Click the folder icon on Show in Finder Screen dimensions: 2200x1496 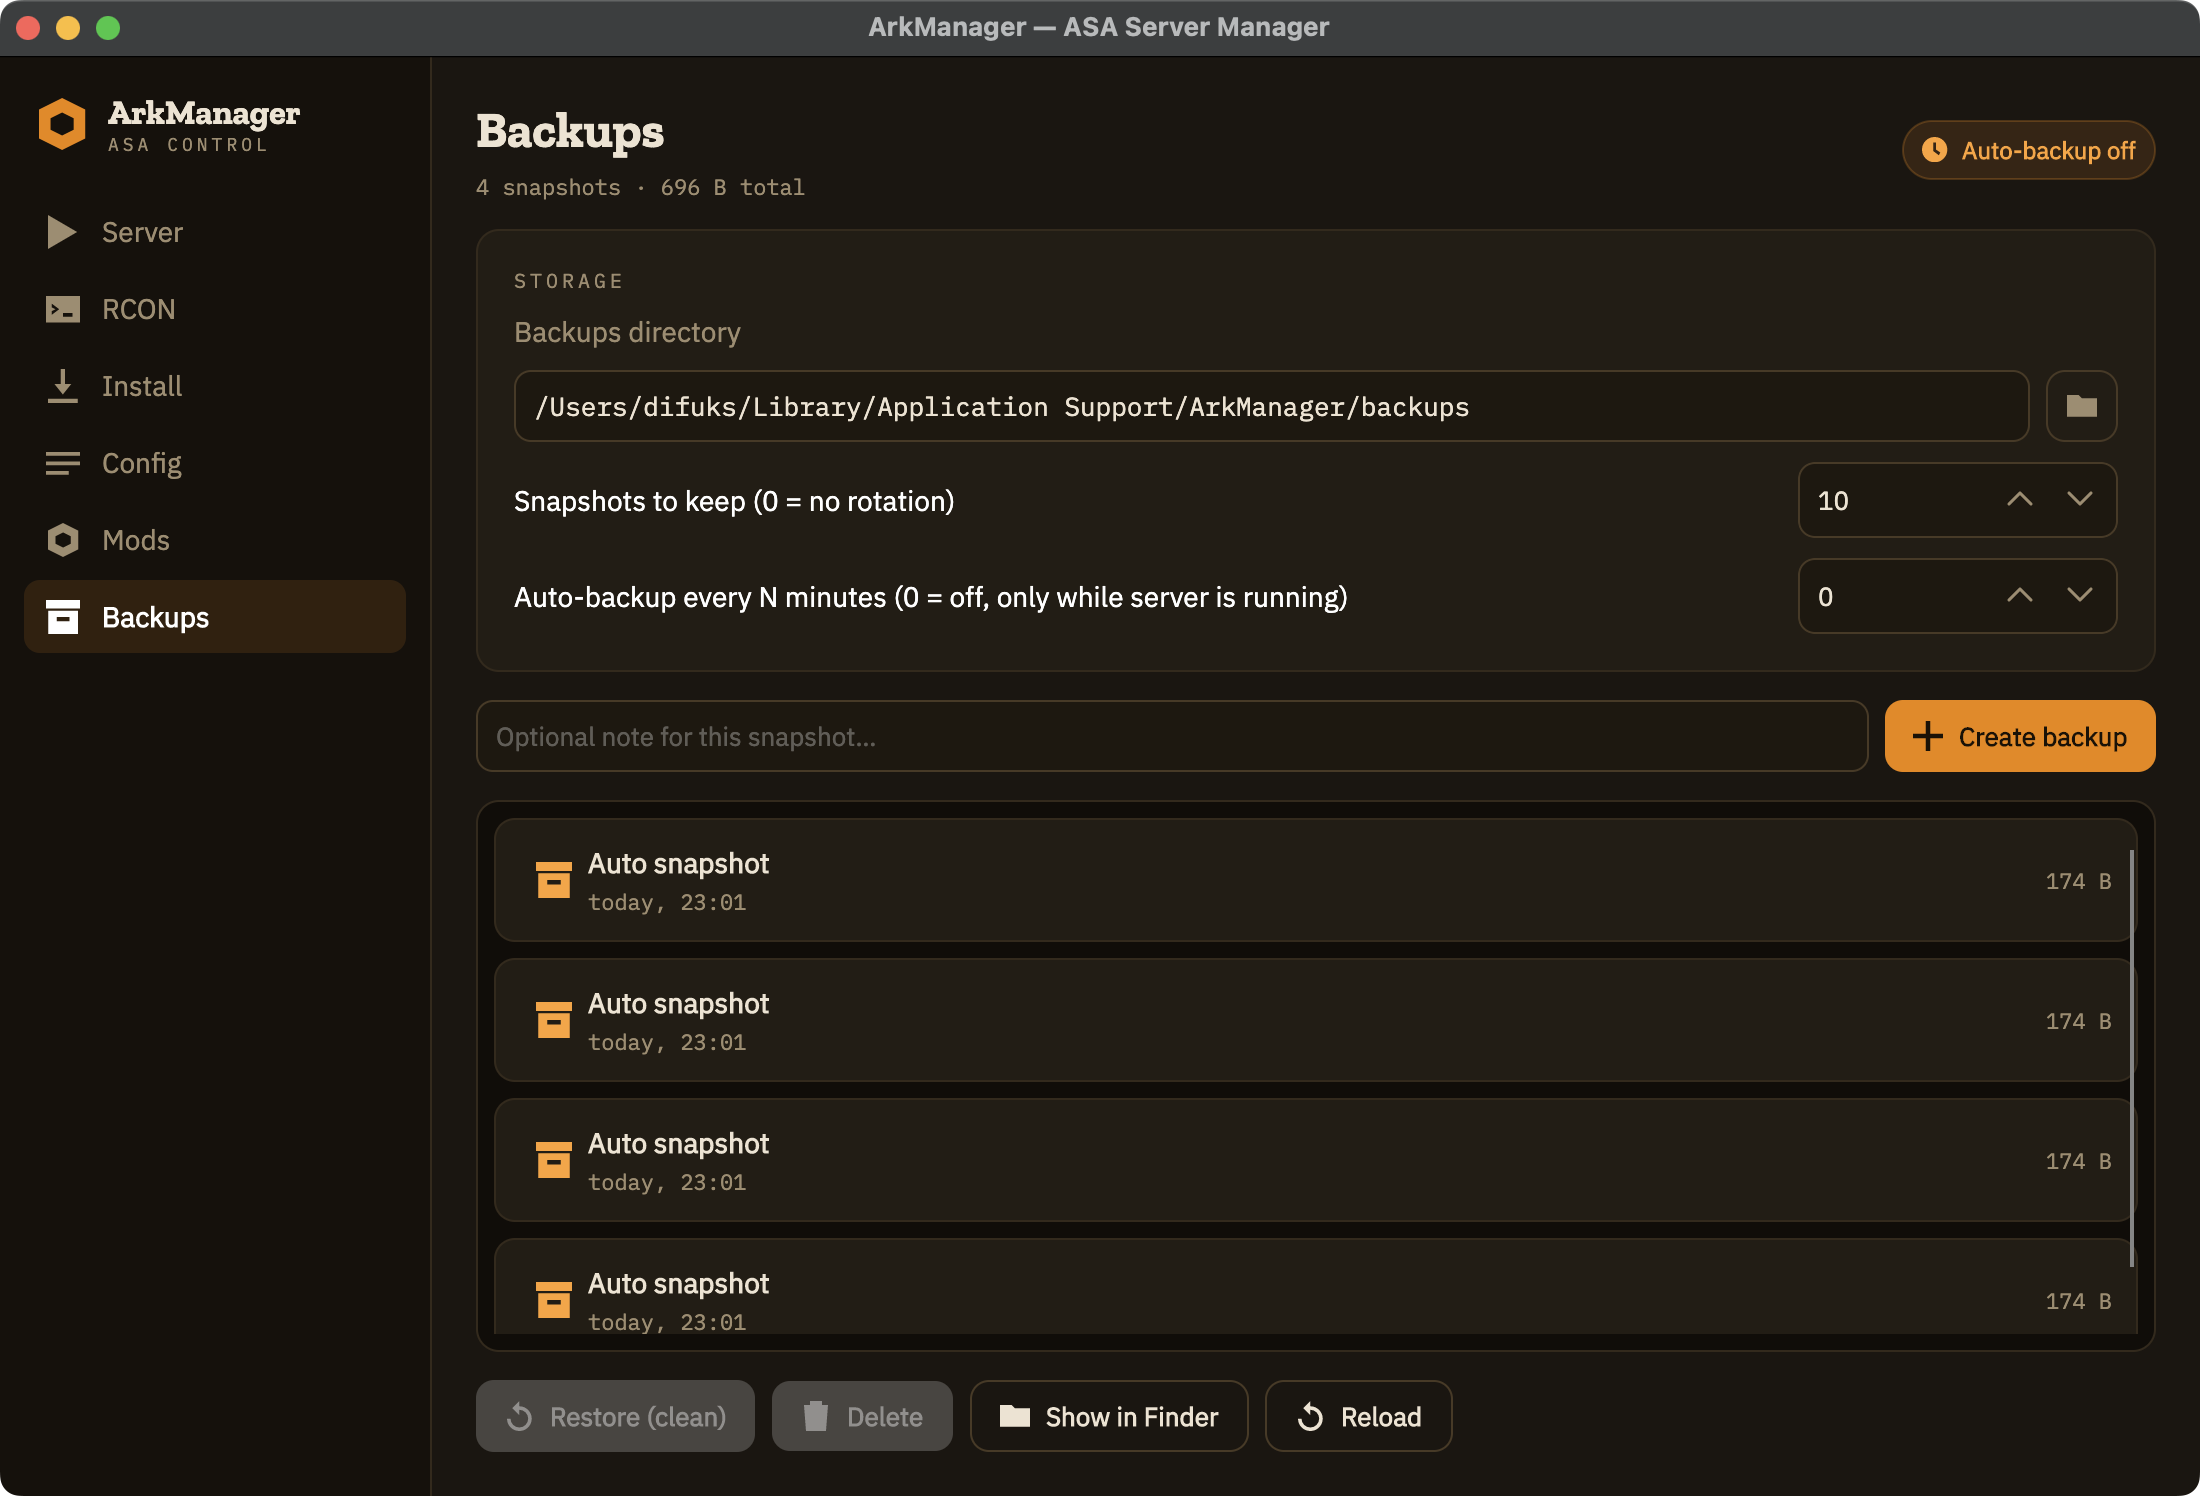(x=1015, y=1416)
